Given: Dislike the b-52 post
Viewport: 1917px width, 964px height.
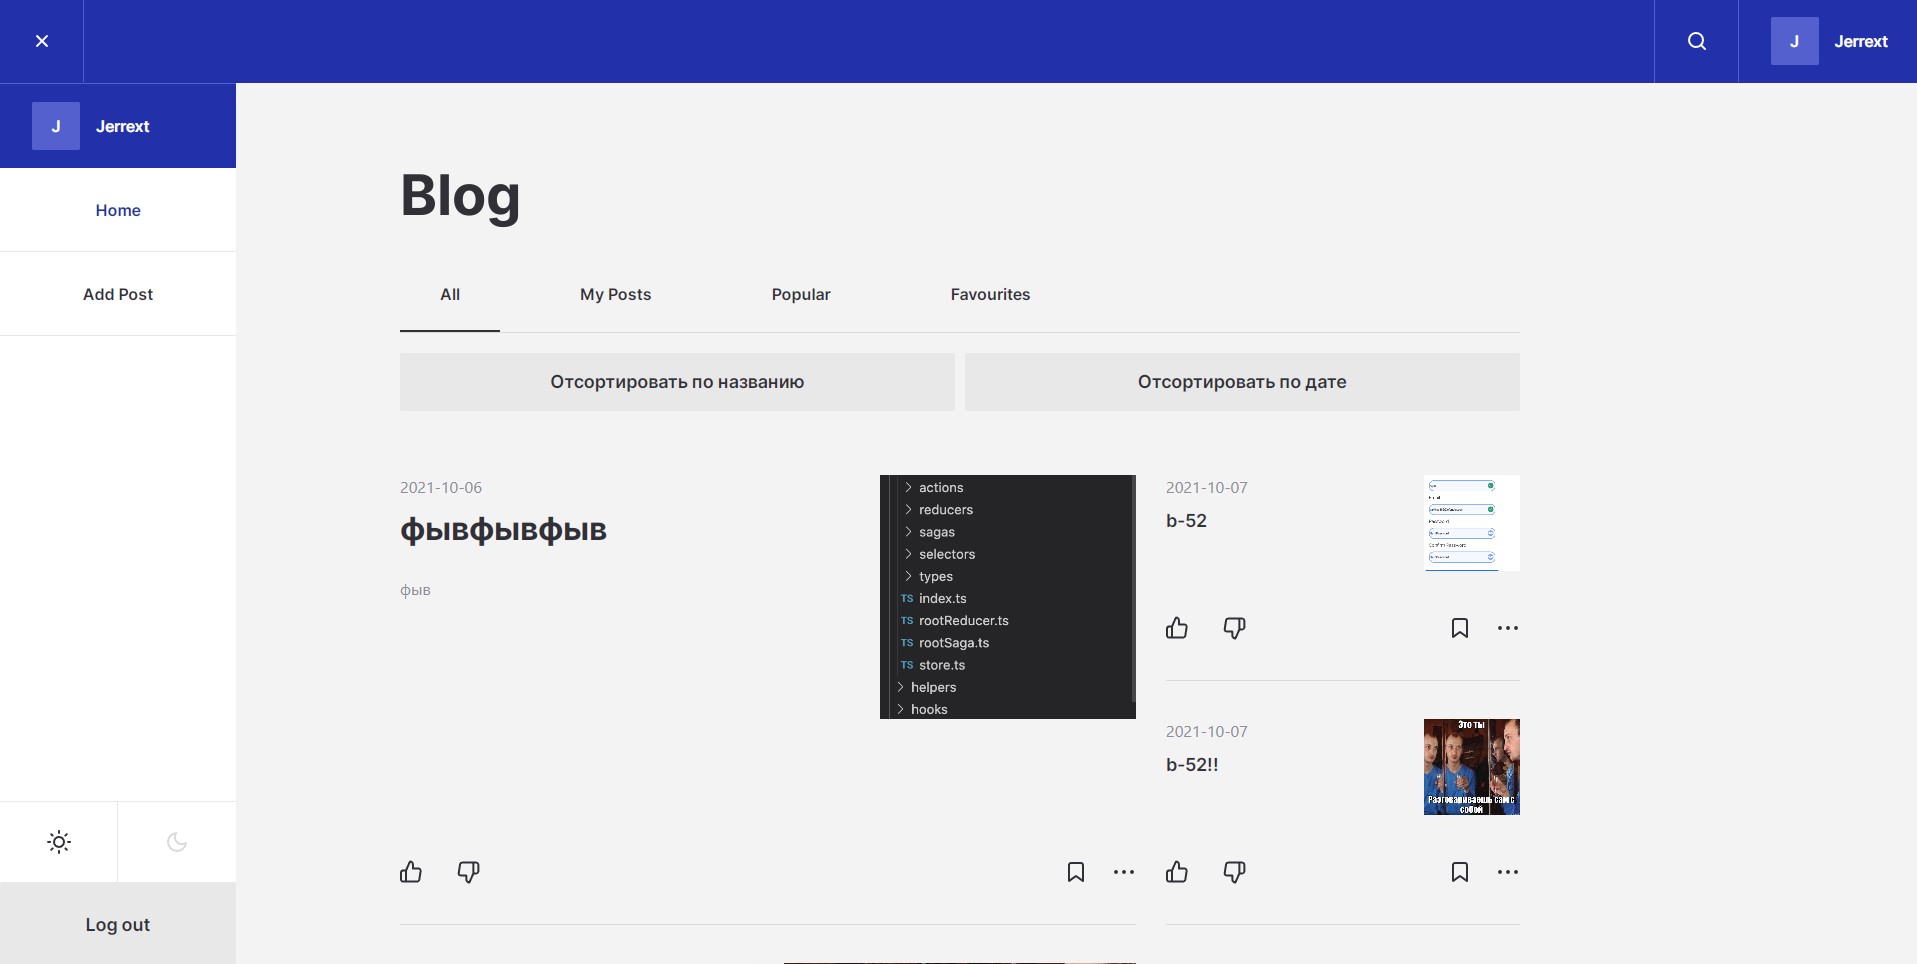Looking at the screenshot, I should (1234, 628).
